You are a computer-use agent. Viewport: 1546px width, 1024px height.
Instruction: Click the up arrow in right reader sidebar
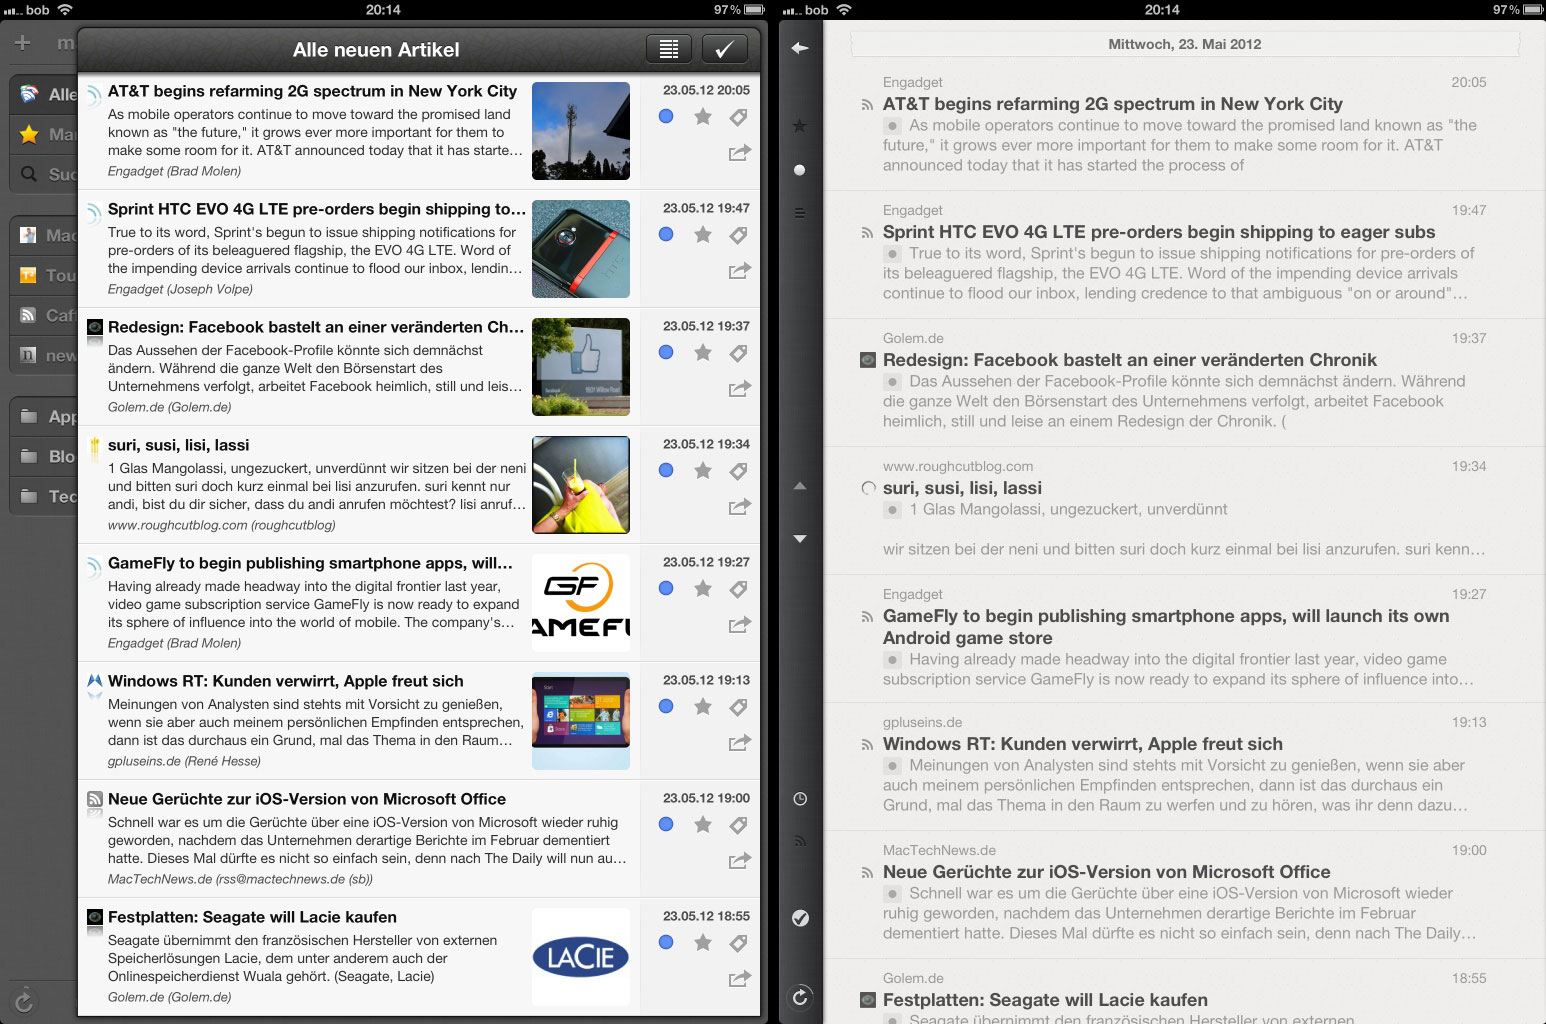pos(800,486)
